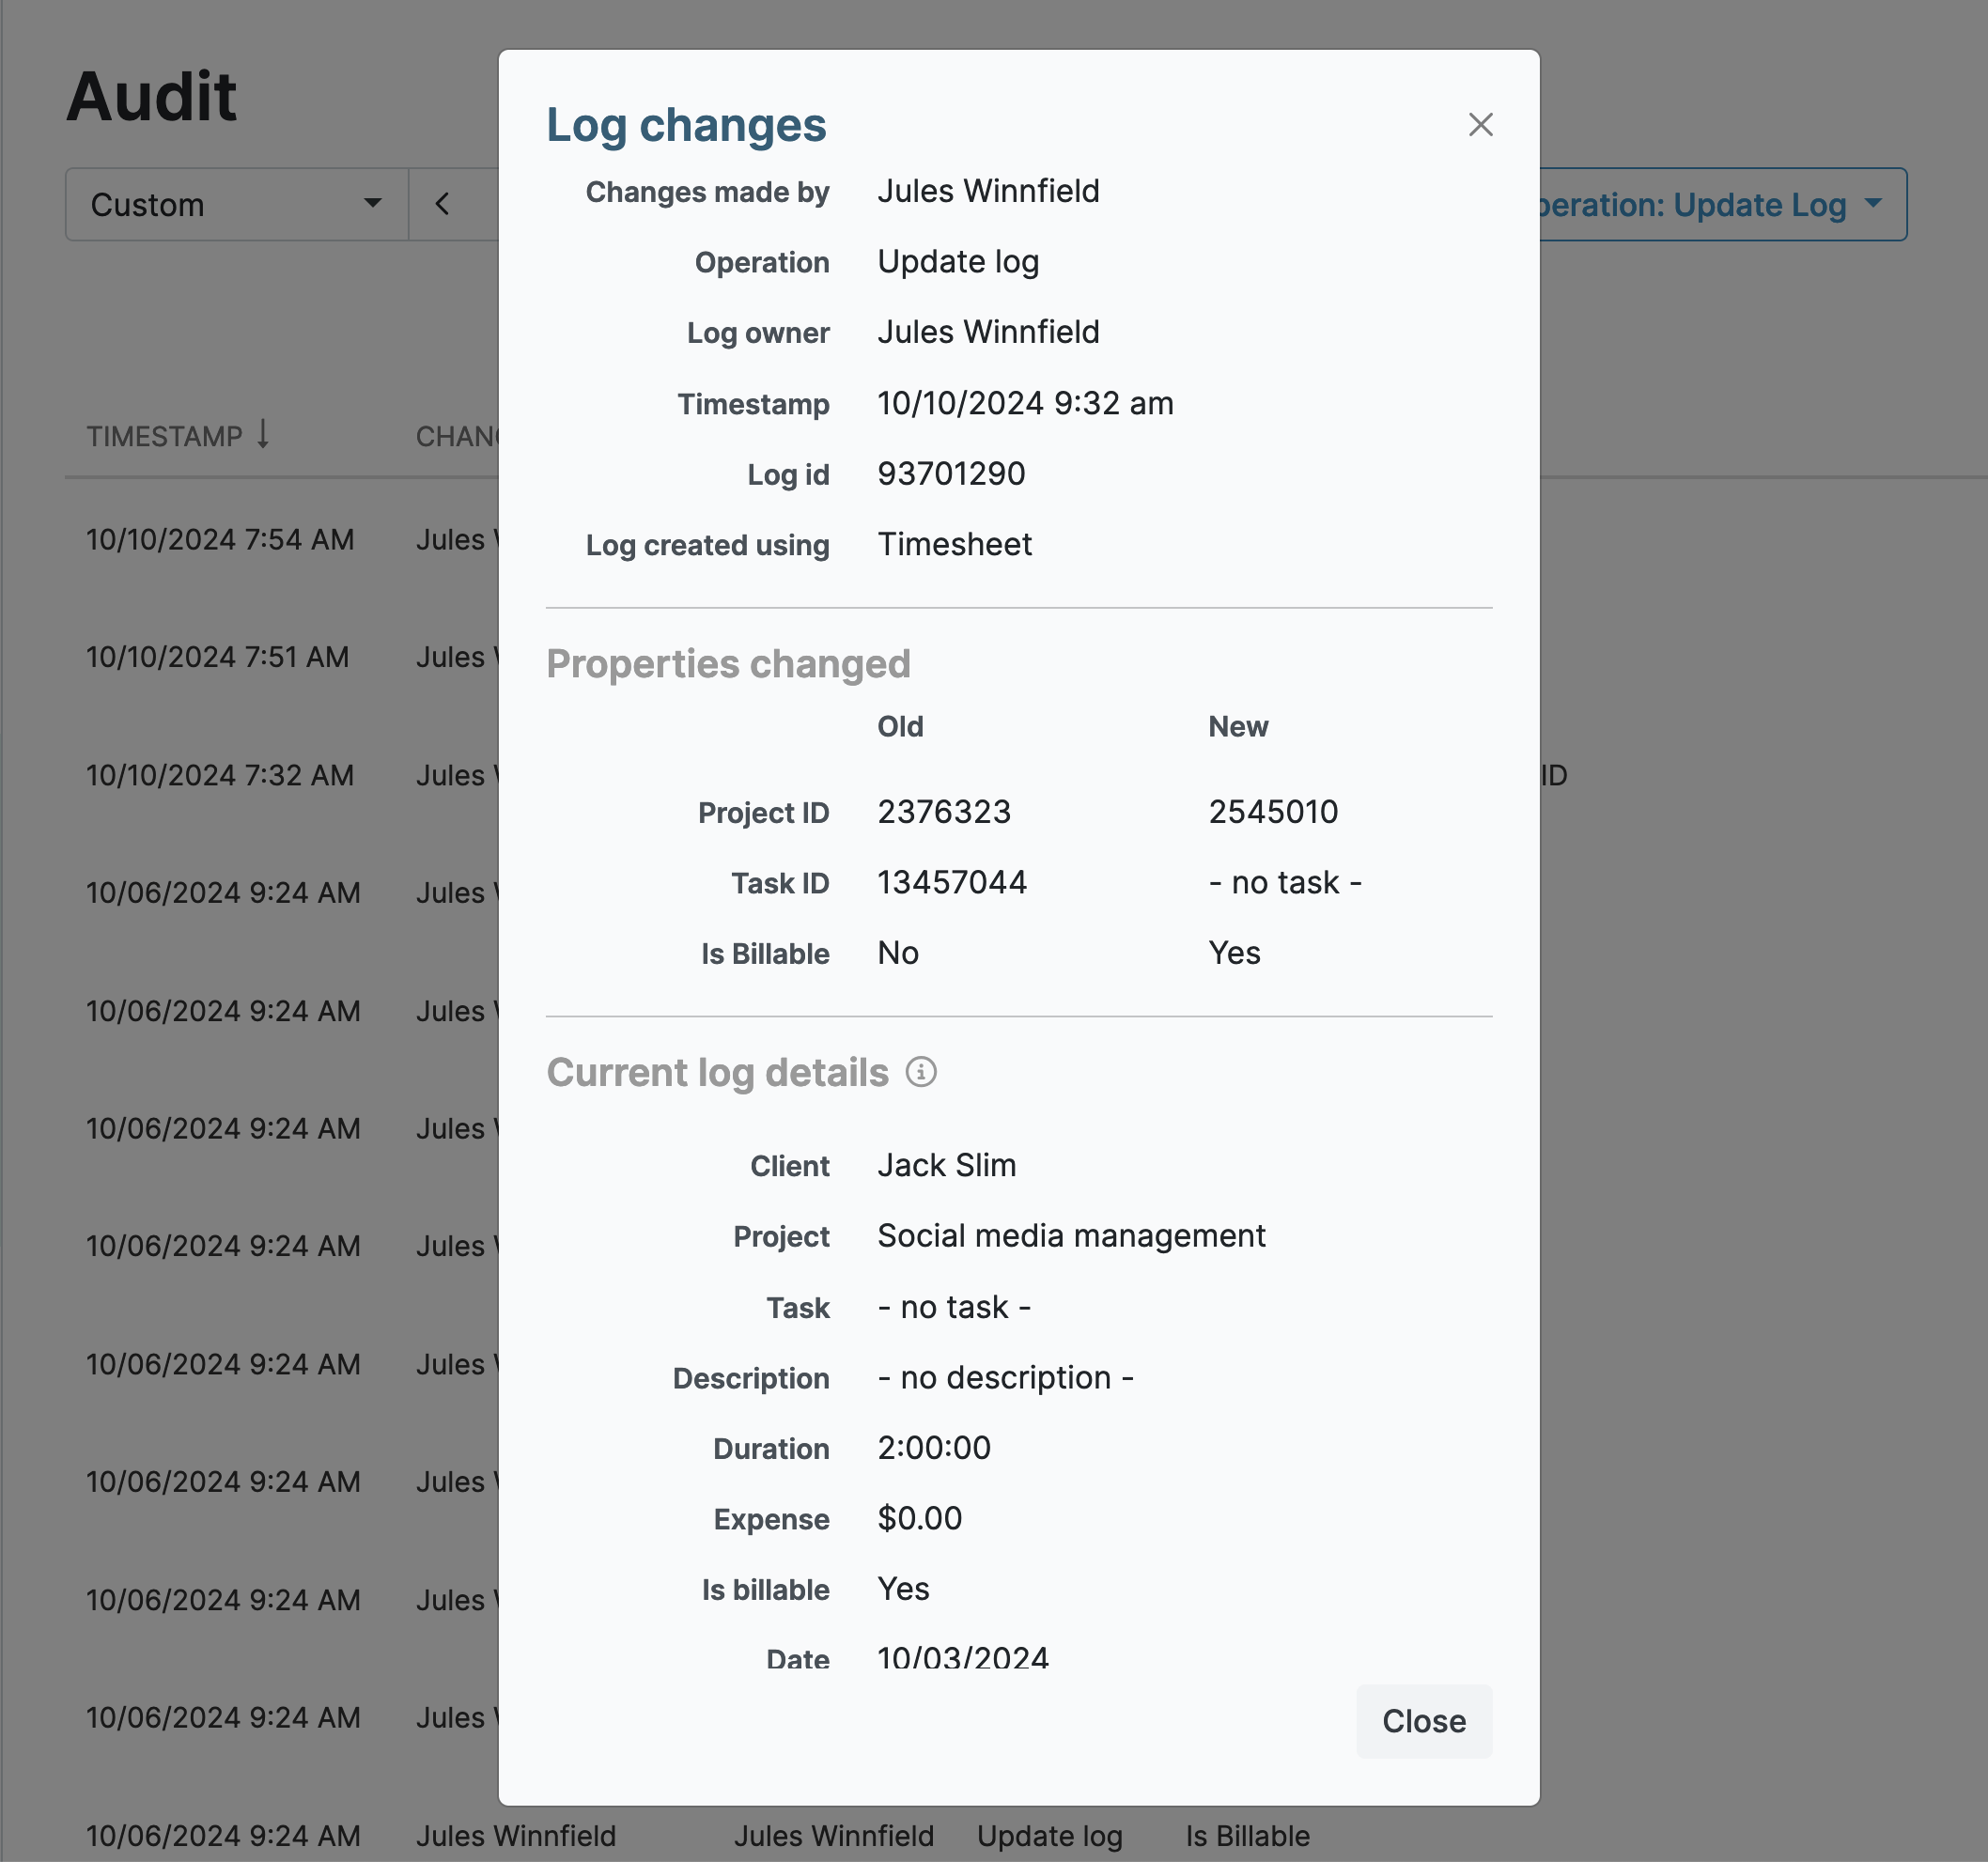The height and width of the screenshot is (1862, 1988).
Task: Click the Timestamp value 10/10/2024 9:32 am
Action: click(1025, 404)
